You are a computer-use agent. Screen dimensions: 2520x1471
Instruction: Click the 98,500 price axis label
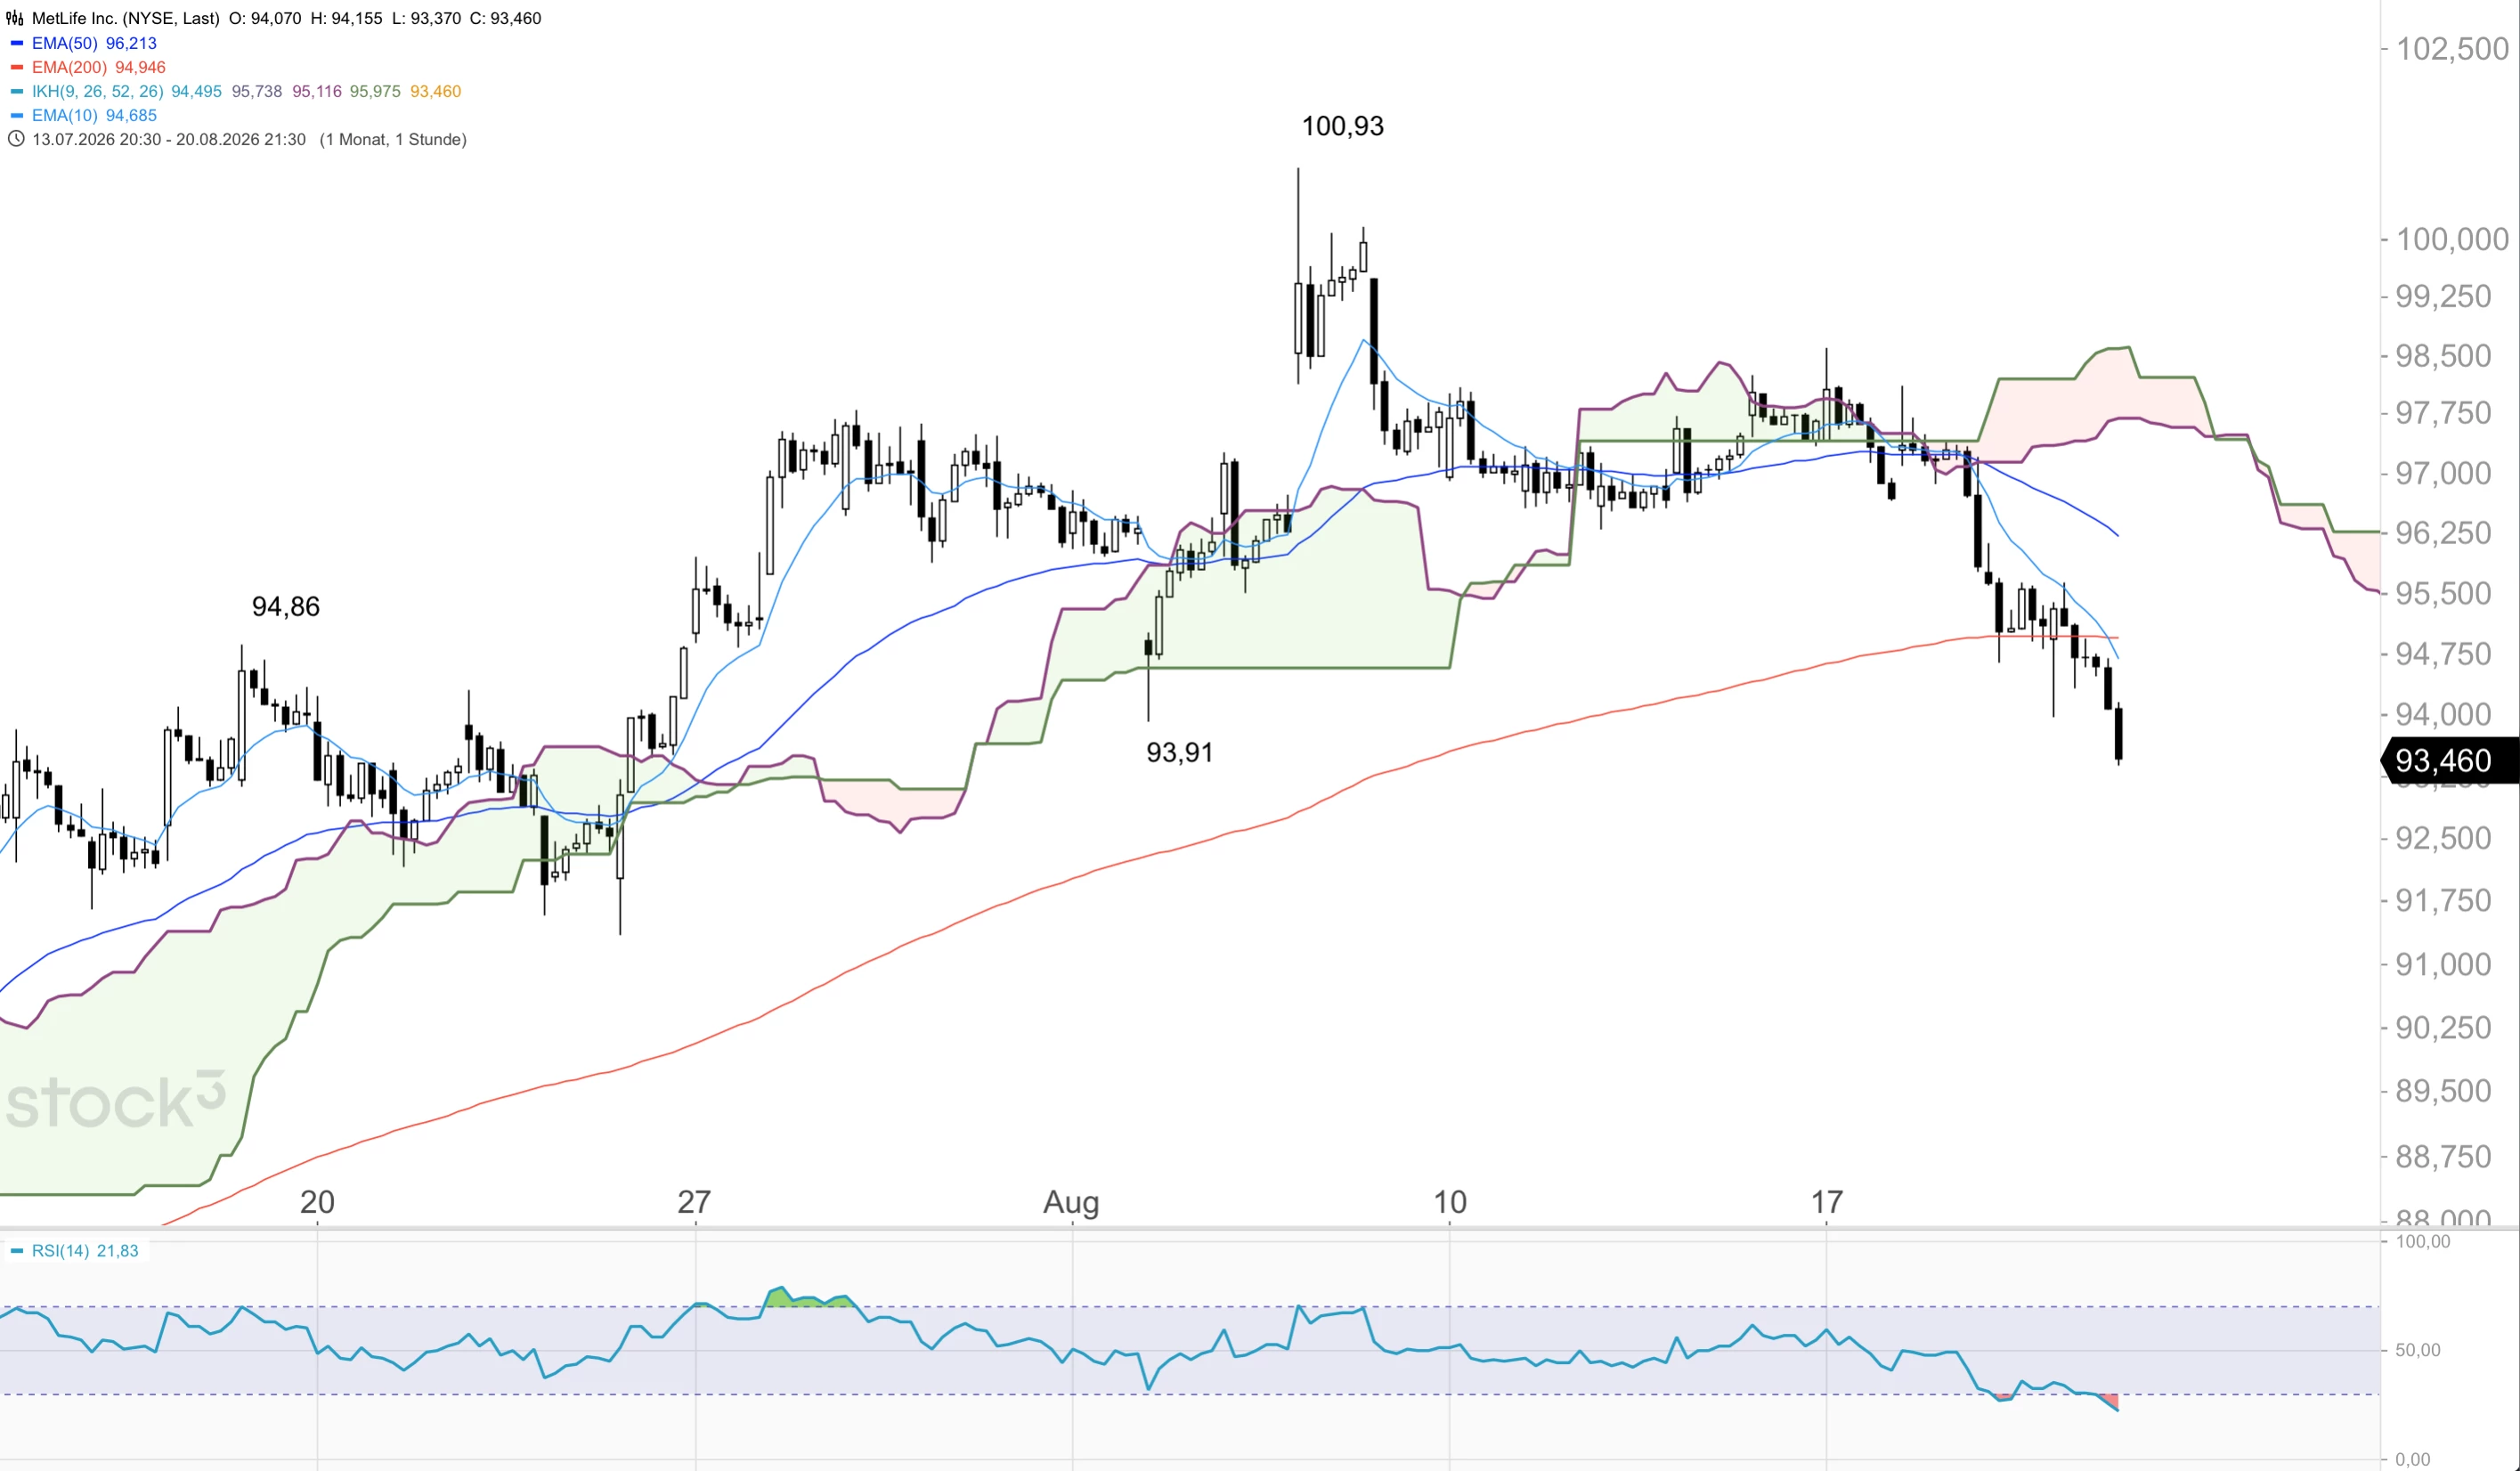[x=2443, y=356]
